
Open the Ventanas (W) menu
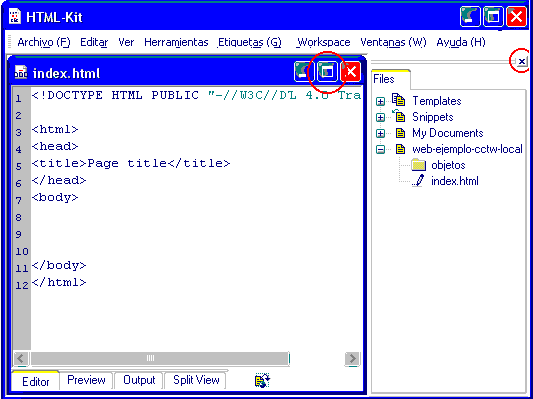393,42
